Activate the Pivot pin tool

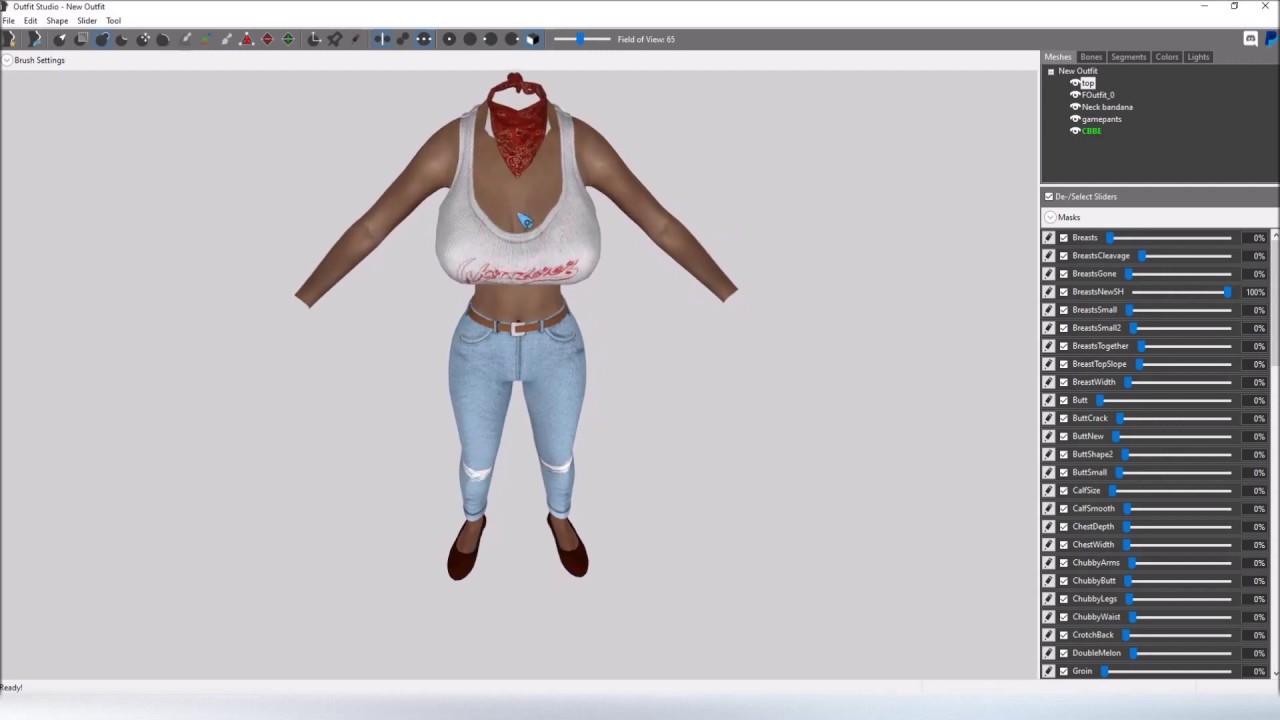click(334, 39)
